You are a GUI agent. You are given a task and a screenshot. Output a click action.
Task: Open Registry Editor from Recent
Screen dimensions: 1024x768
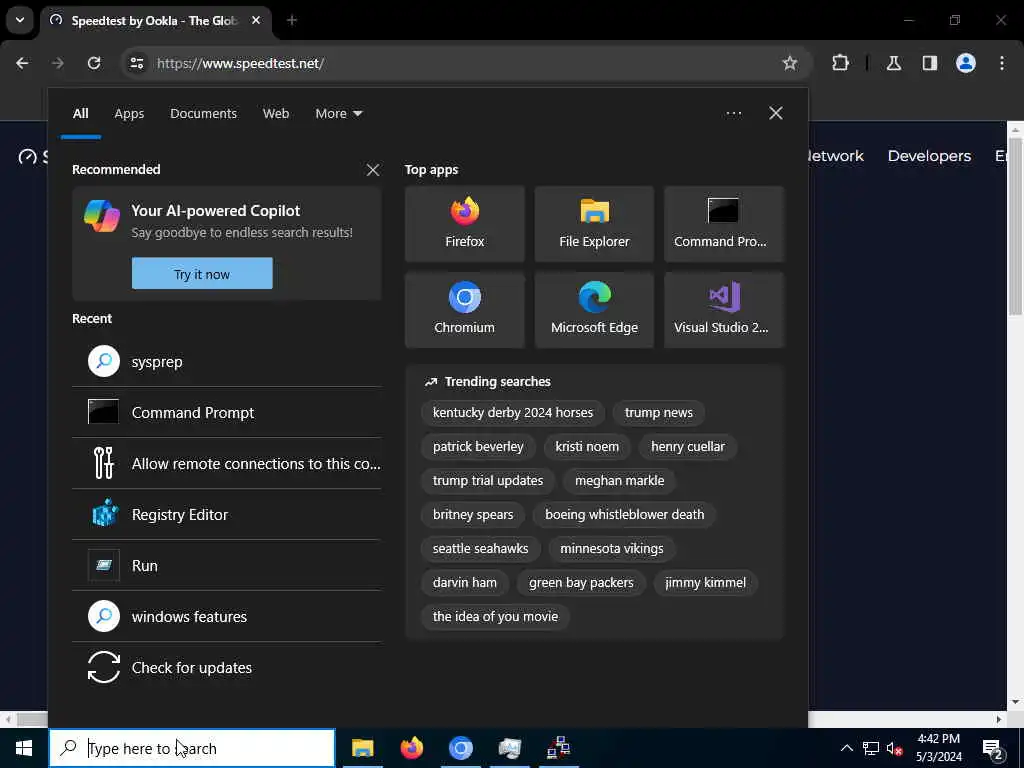(227, 515)
